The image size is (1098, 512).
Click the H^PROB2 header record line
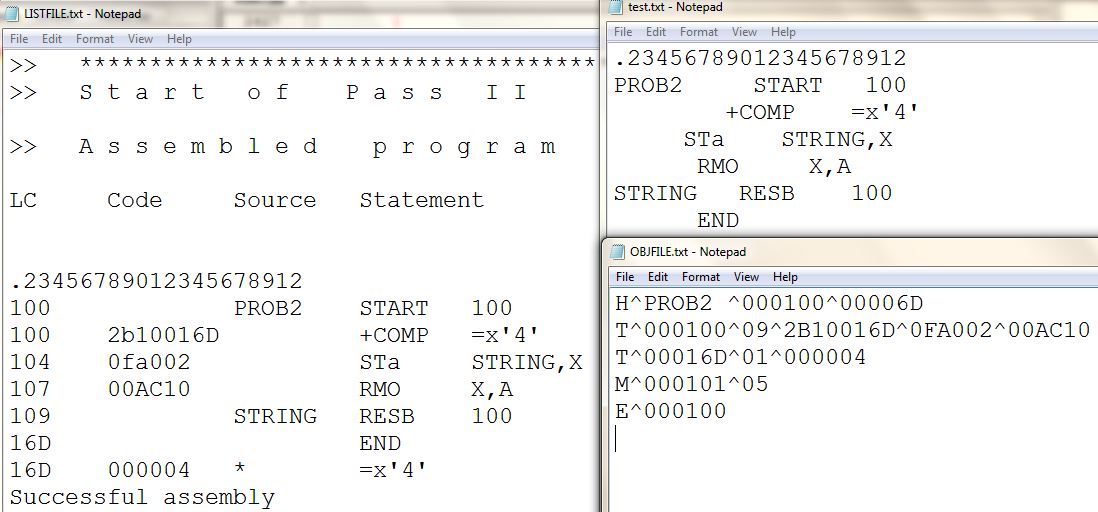pyautogui.click(x=770, y=304)
